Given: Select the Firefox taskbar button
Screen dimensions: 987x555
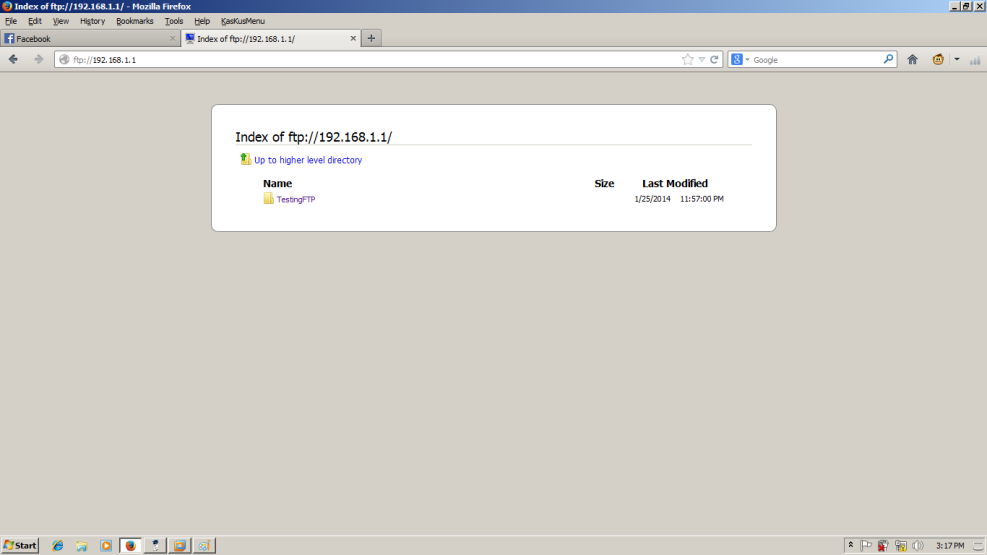Looking at the screenshot, I should (x=130, y=546).
